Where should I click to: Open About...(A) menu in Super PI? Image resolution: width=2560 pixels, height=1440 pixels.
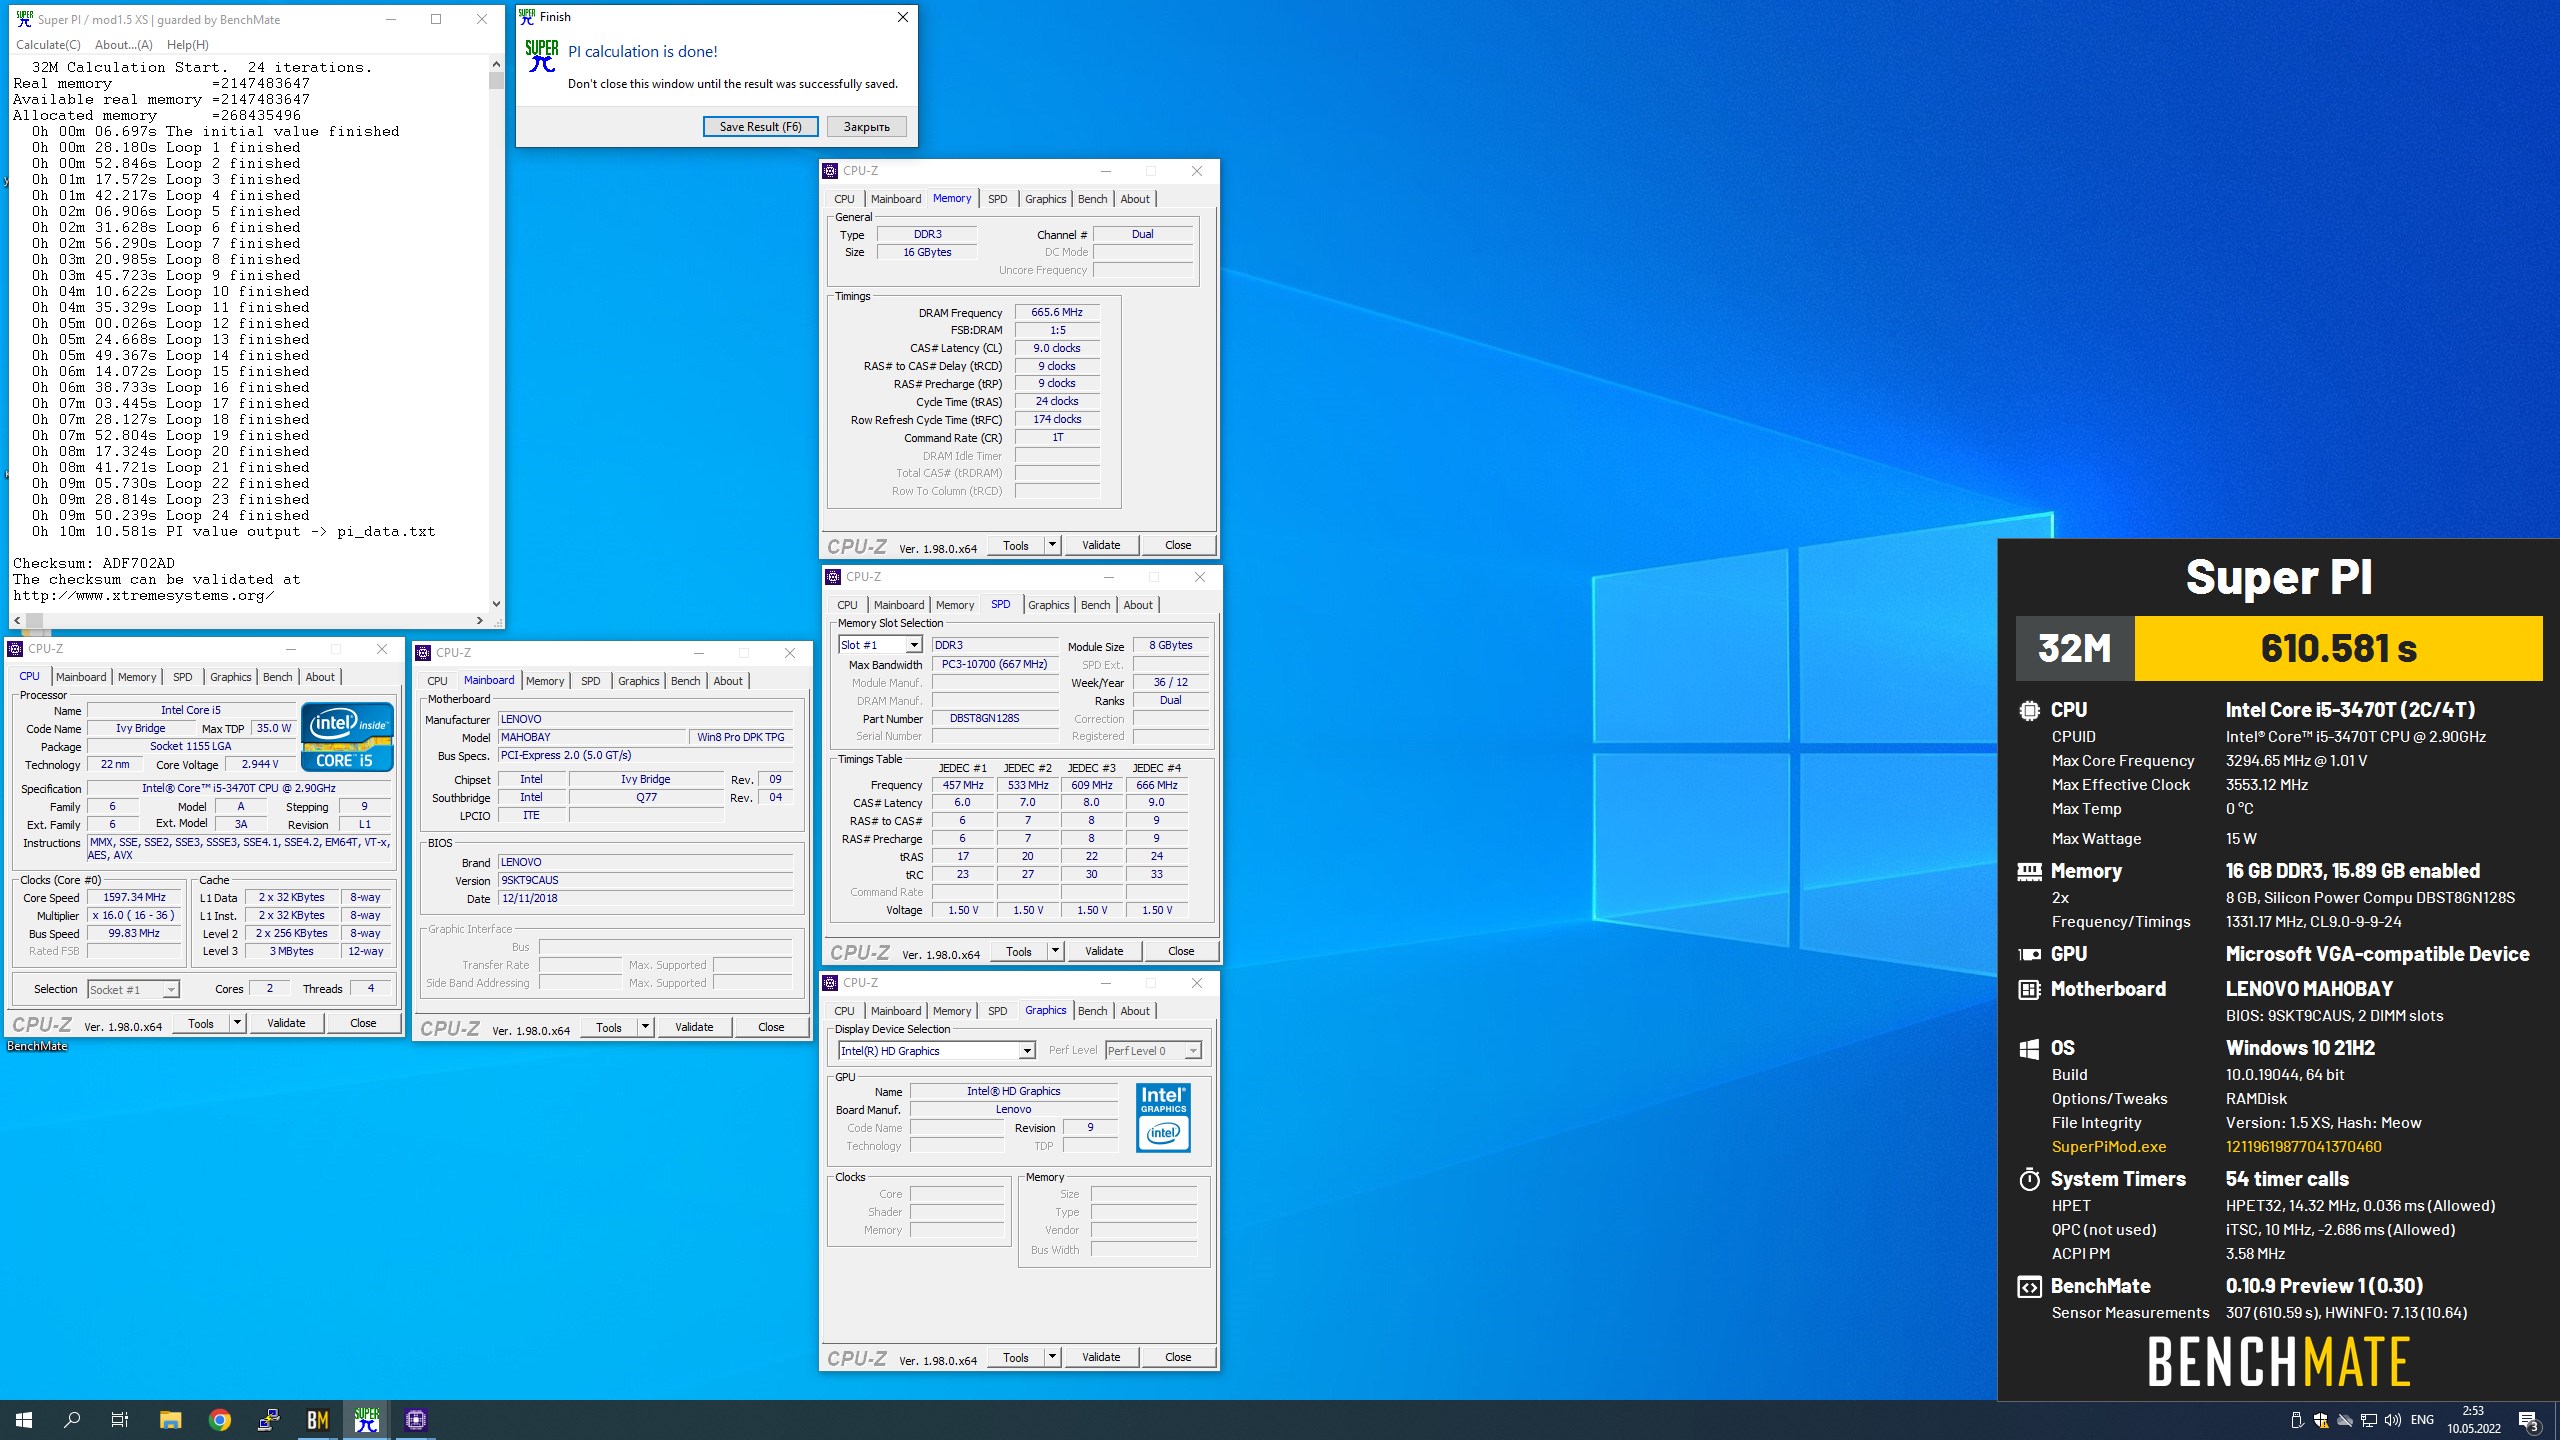[x=124, y=45]
